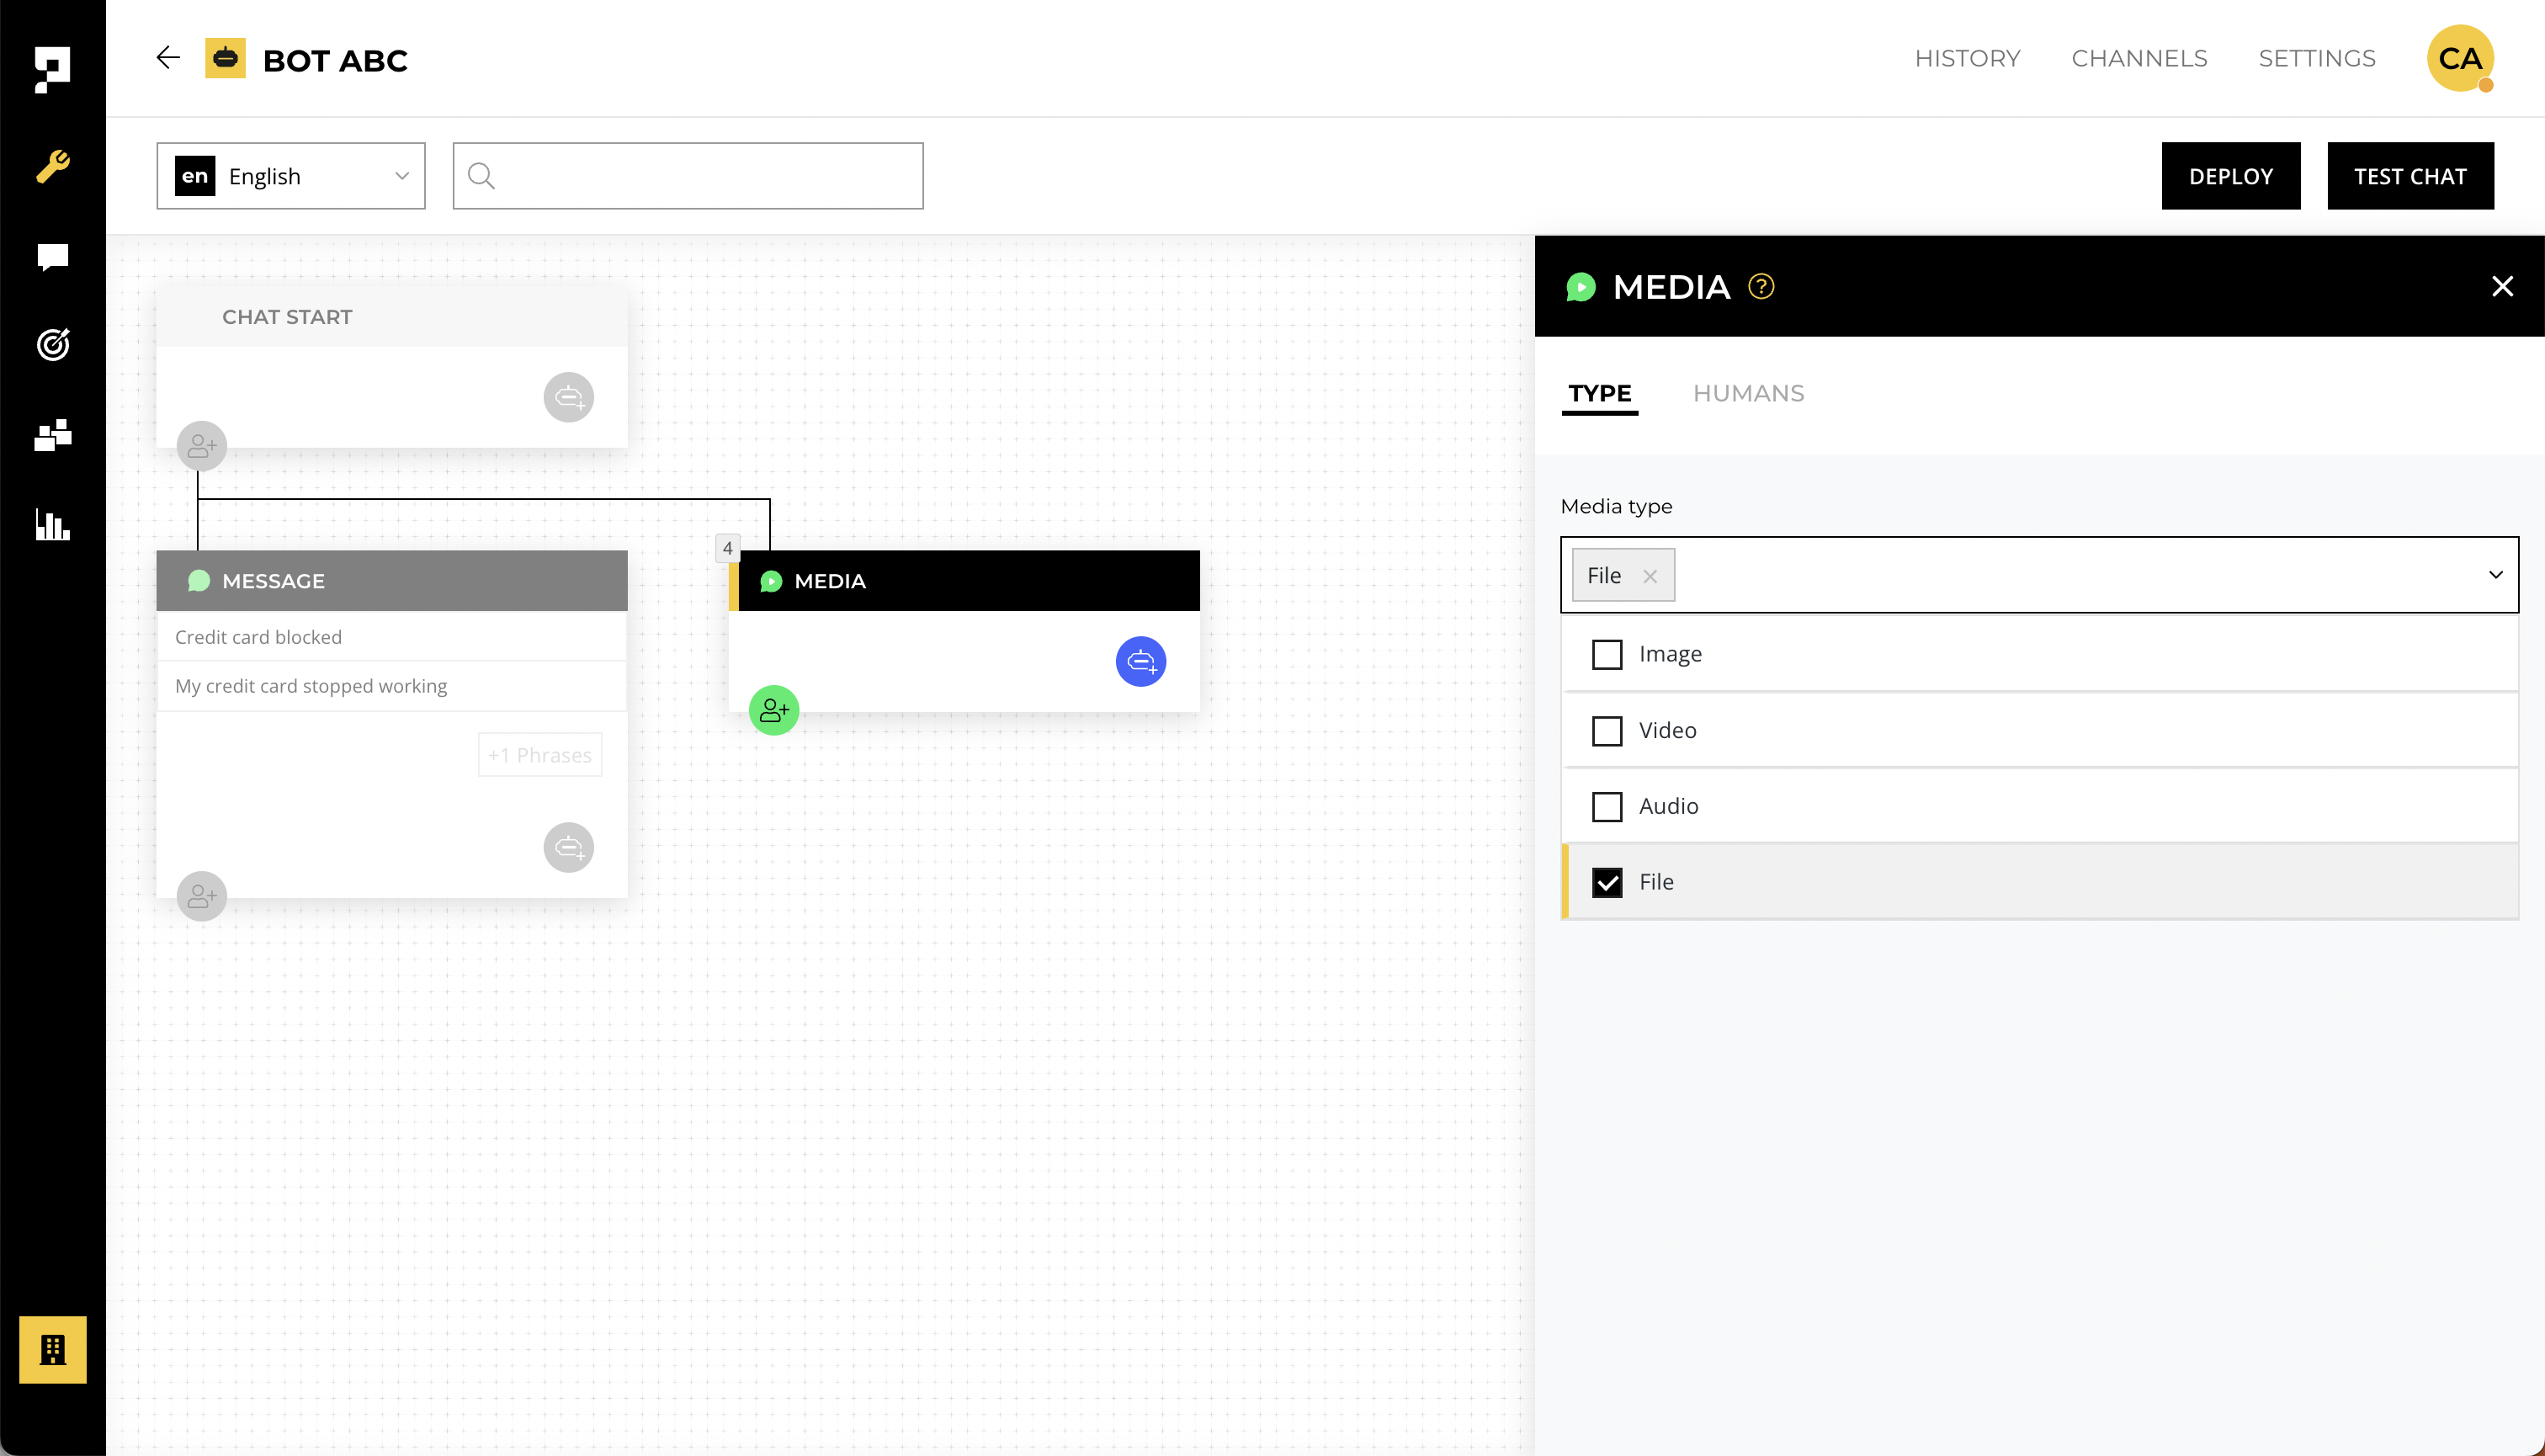Screen dimensions: 2545x1456
Task: Open the CHANNELS menu item
Action: pos(2139,58)
